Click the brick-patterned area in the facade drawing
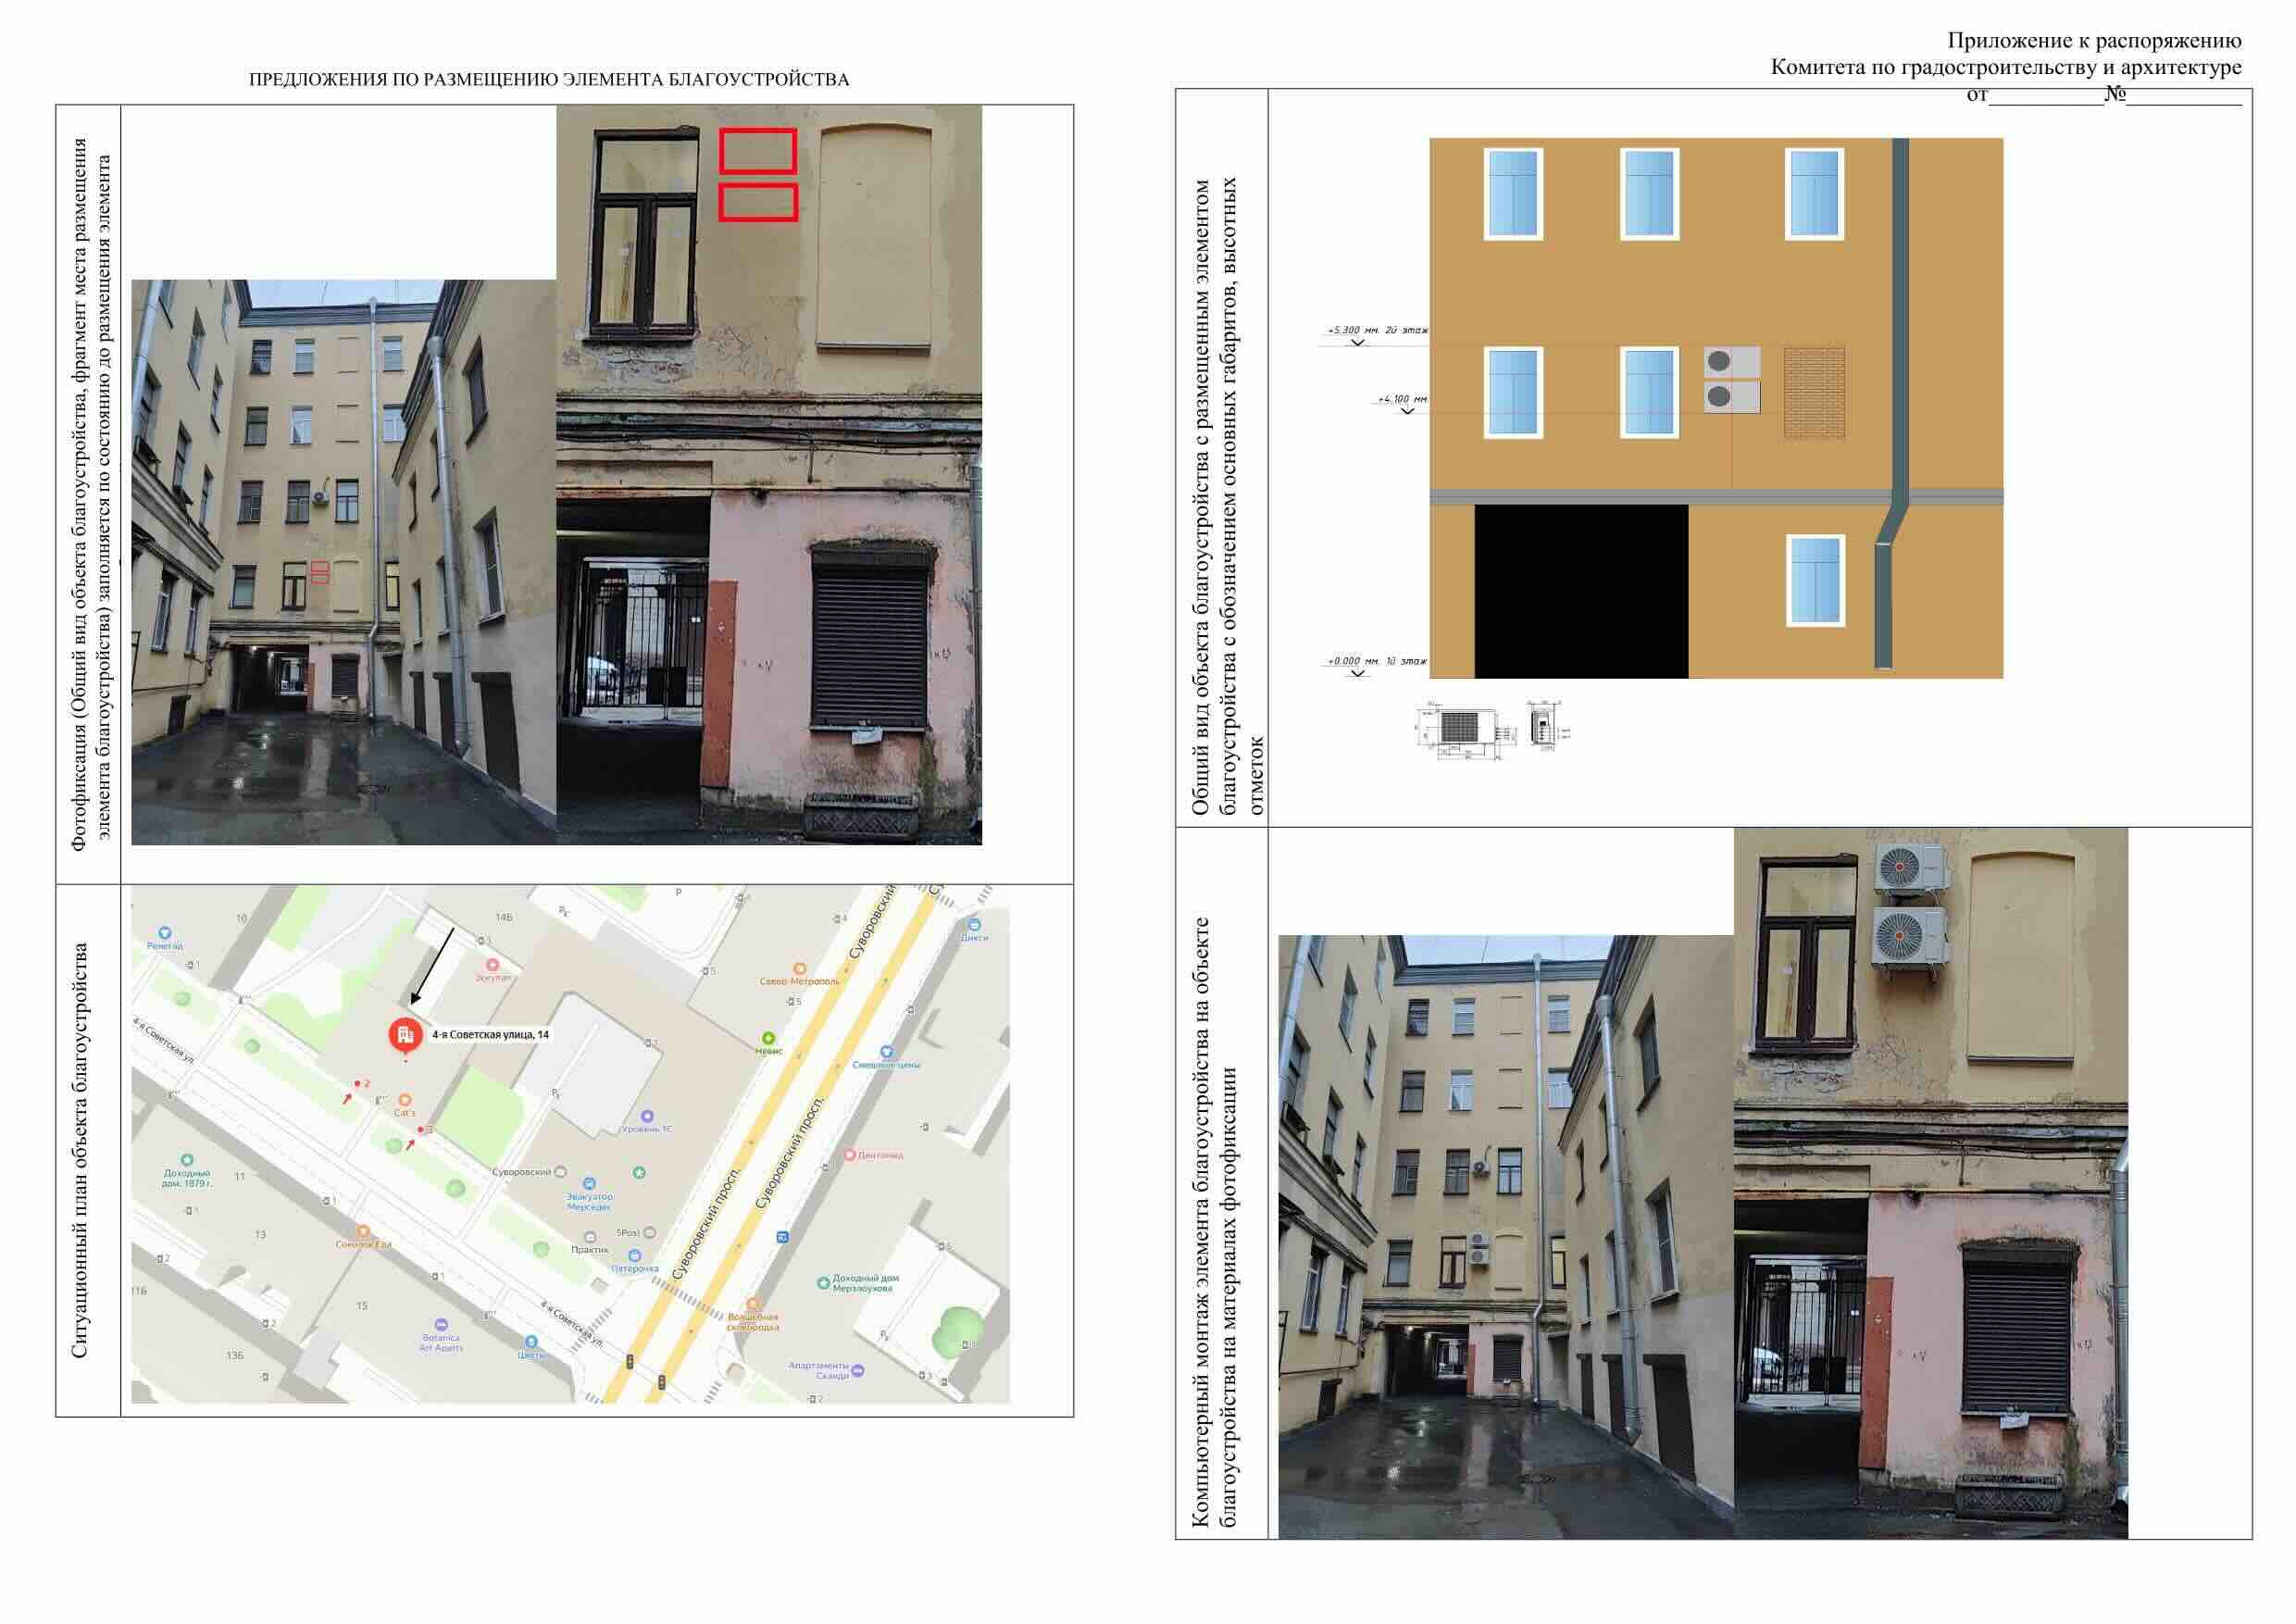 point(1815,393)
